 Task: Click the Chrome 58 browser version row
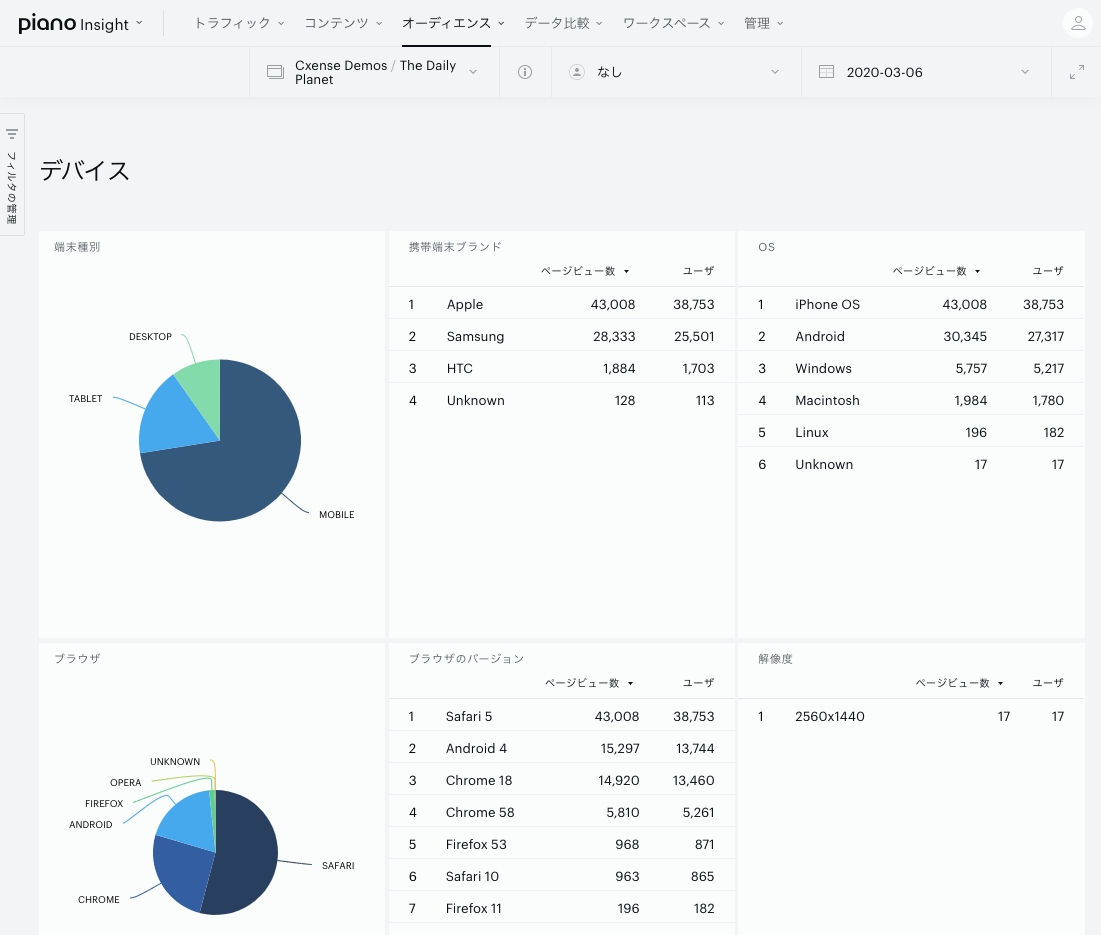561,812
